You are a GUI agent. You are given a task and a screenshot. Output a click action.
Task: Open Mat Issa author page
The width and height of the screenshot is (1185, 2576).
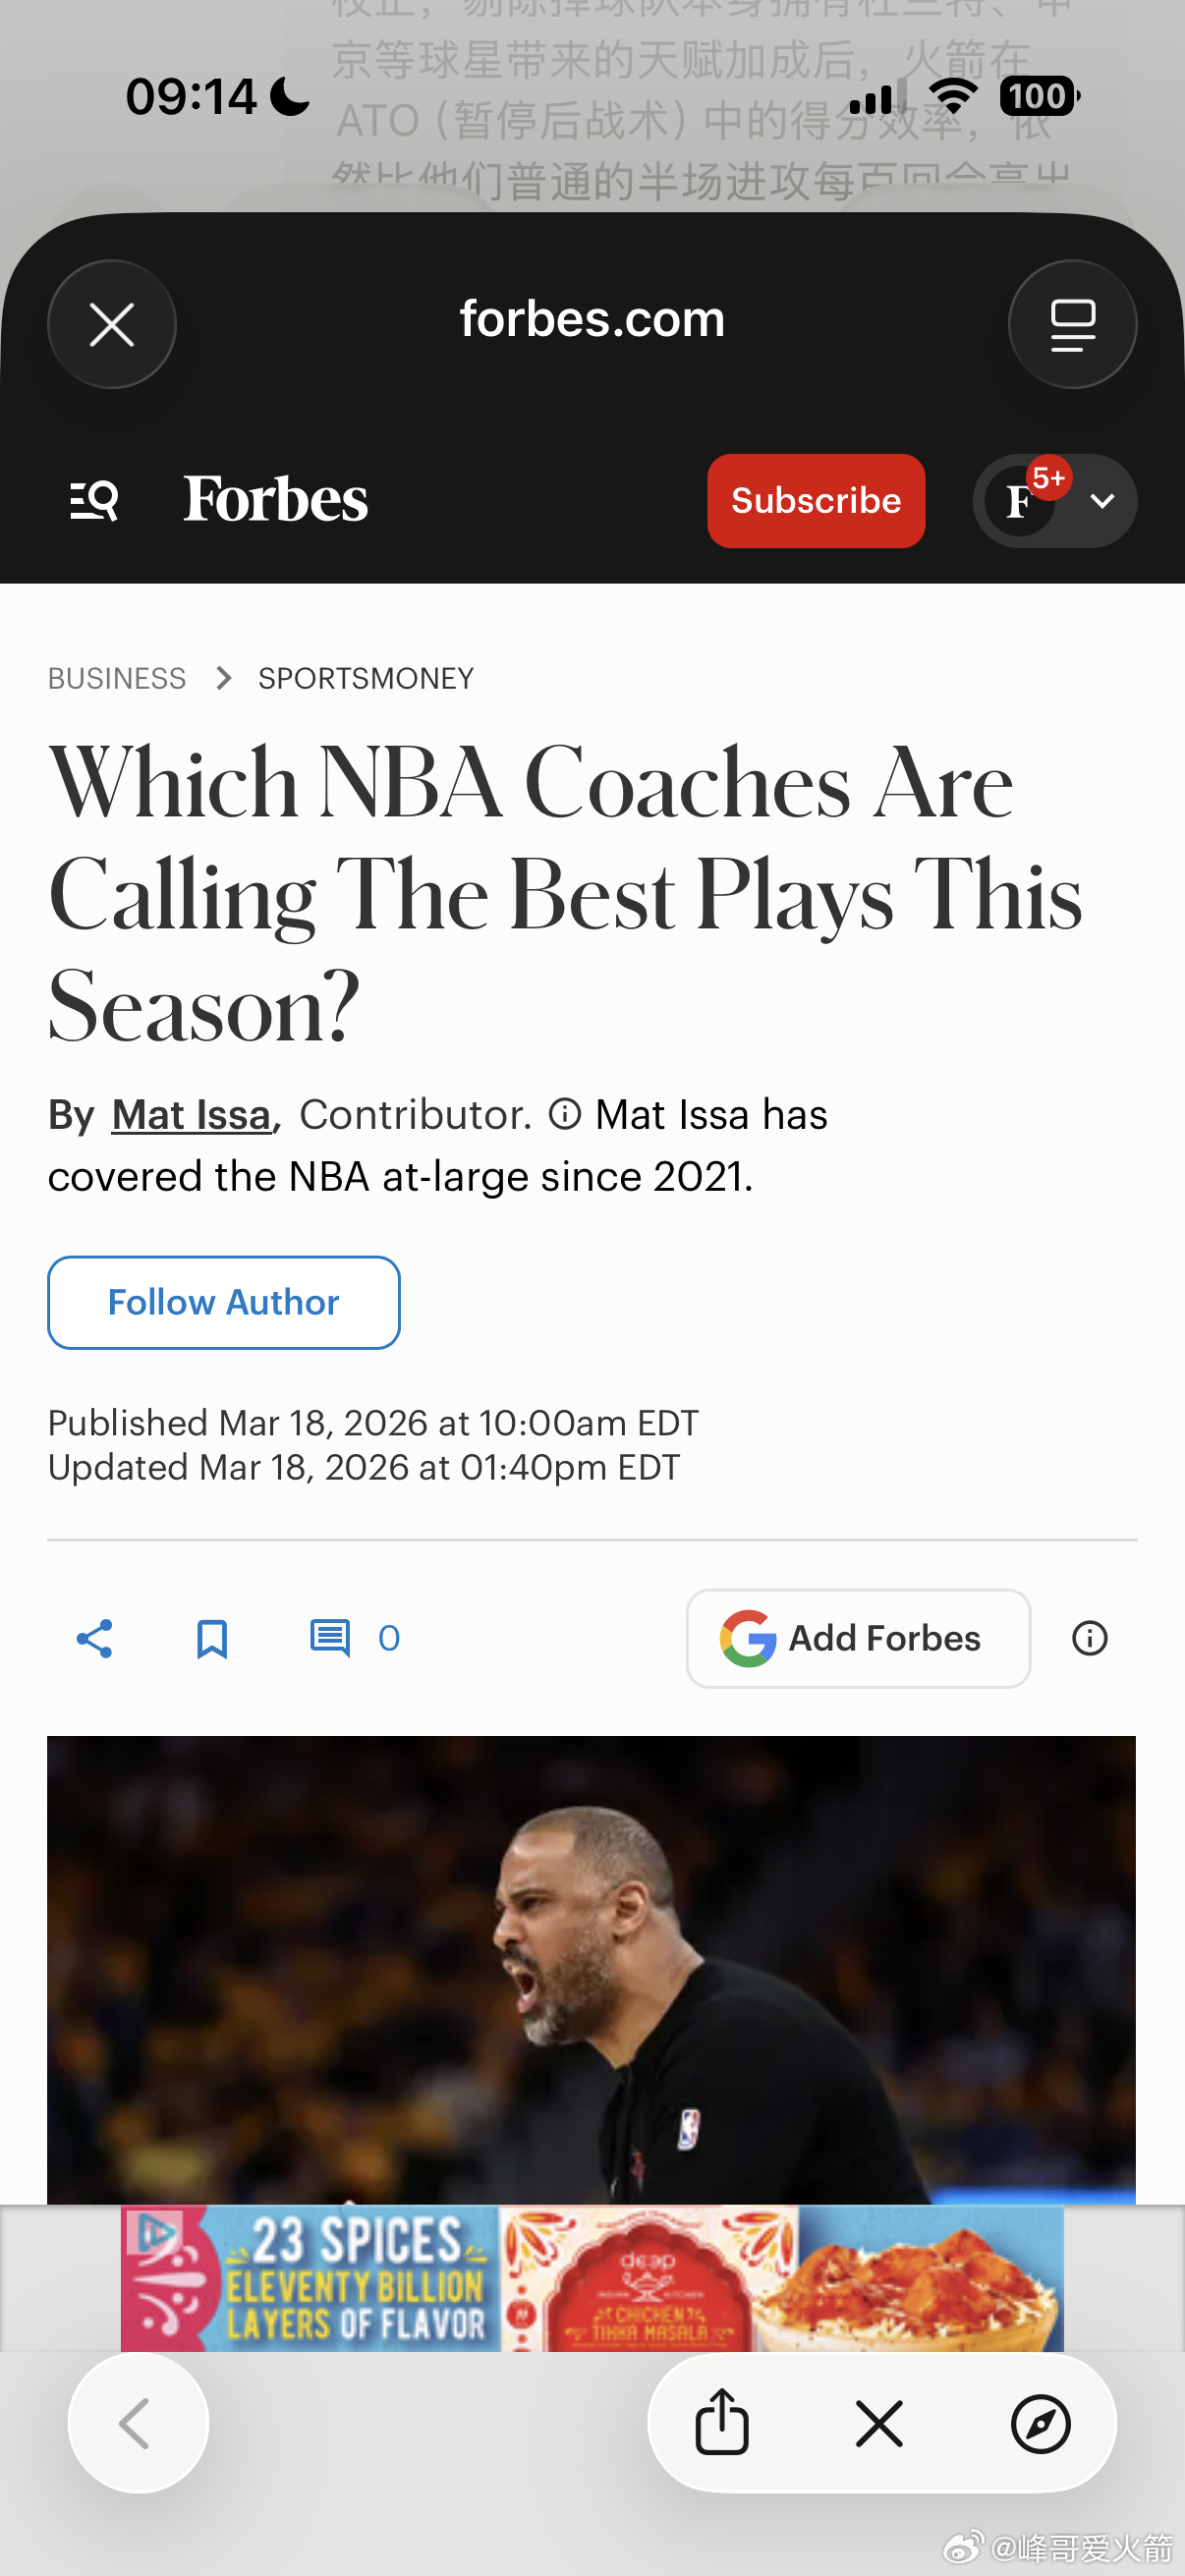(x=191, y=1115)
